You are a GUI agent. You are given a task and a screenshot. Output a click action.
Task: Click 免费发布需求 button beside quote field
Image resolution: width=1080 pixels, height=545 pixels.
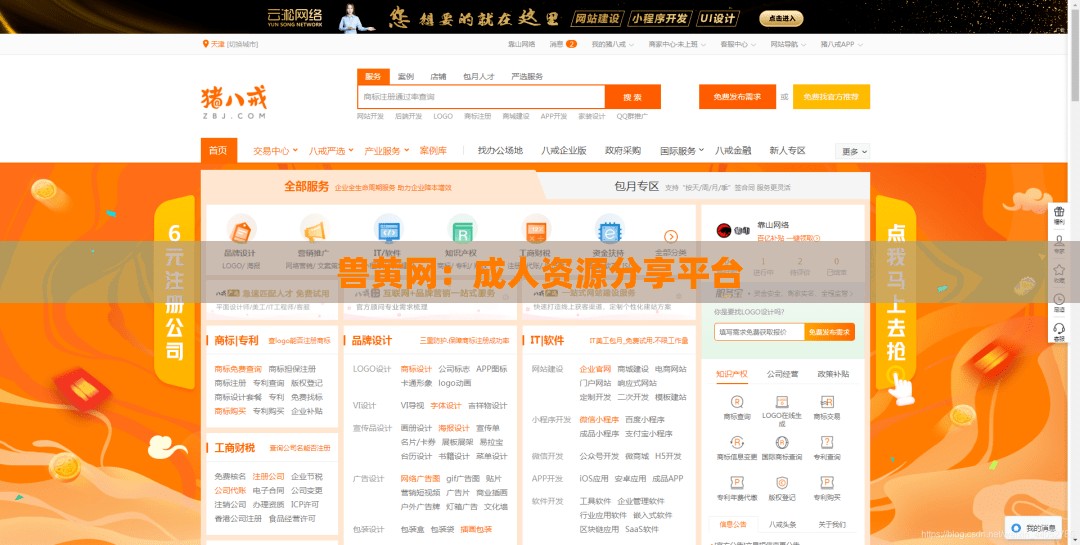click(830, 332)
